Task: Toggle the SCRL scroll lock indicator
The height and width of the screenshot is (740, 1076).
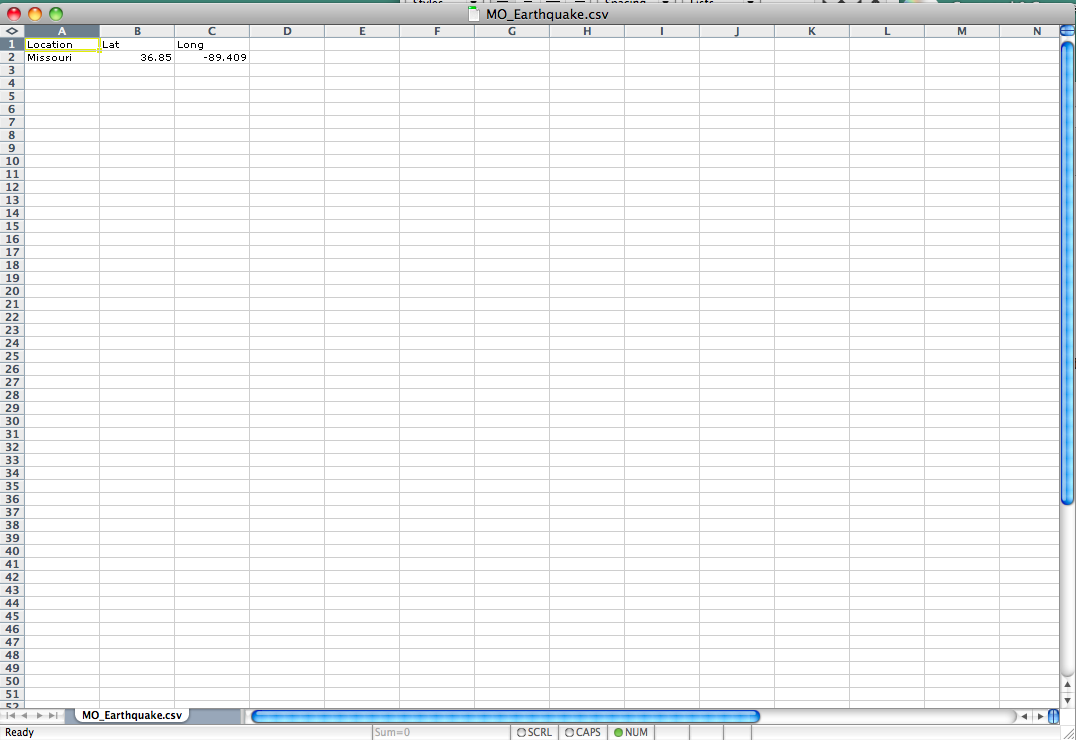Action: point(534,733)
